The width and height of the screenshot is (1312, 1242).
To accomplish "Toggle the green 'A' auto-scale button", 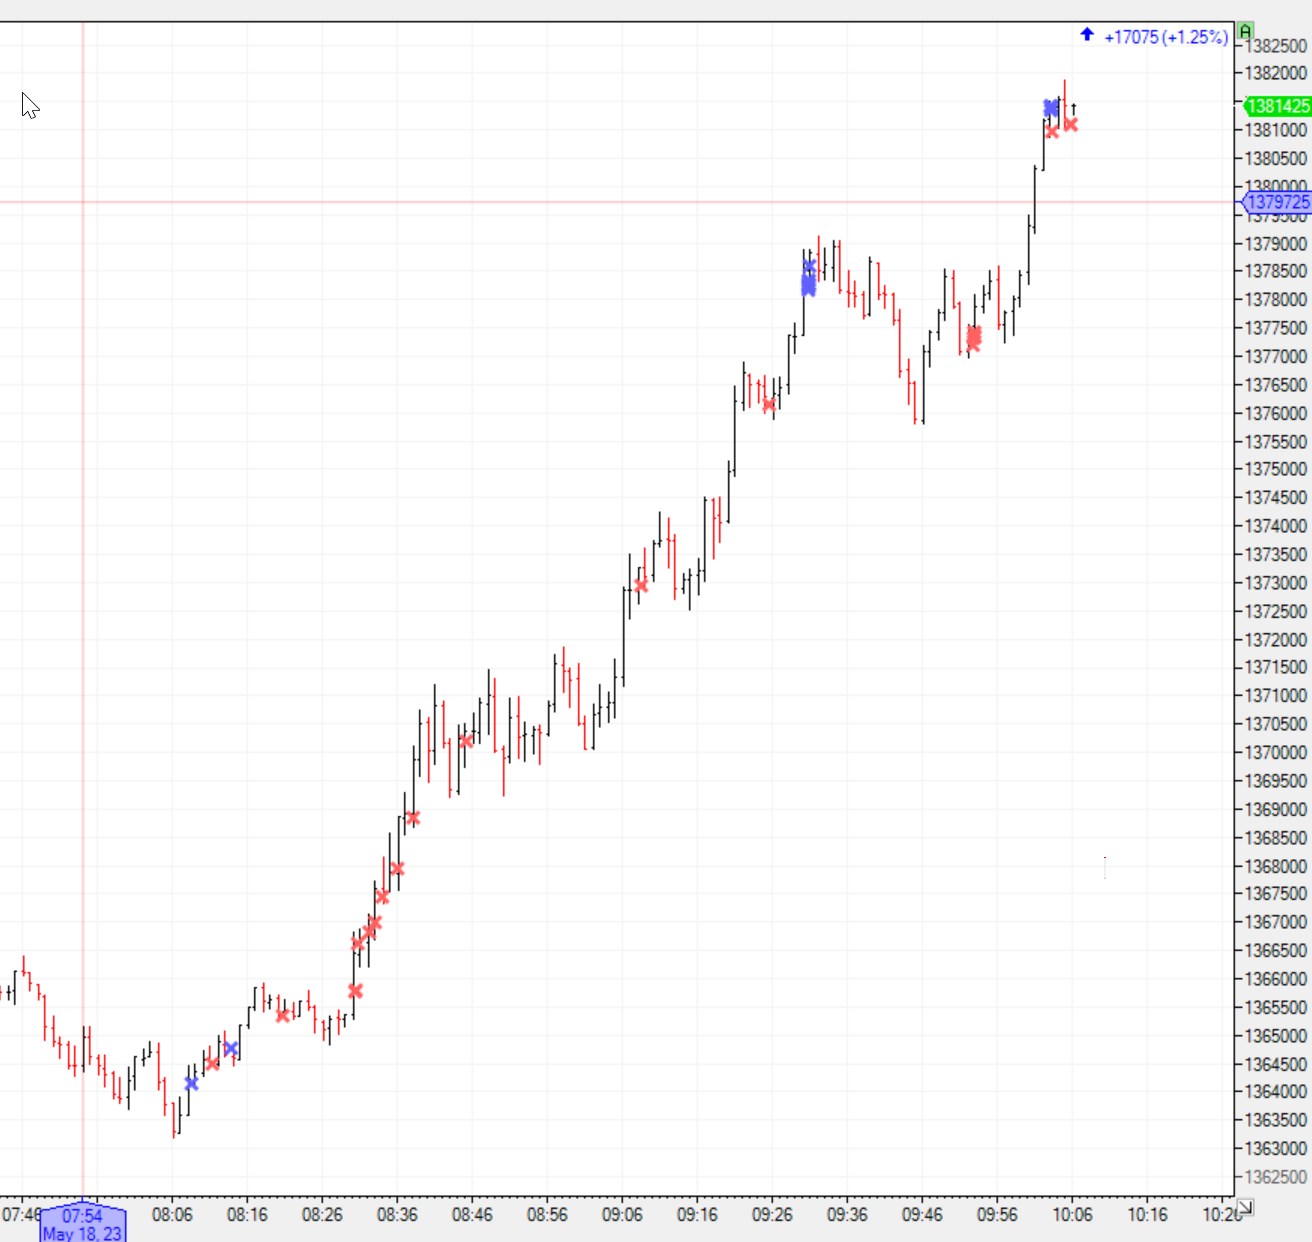I will tap(1245, 32).
